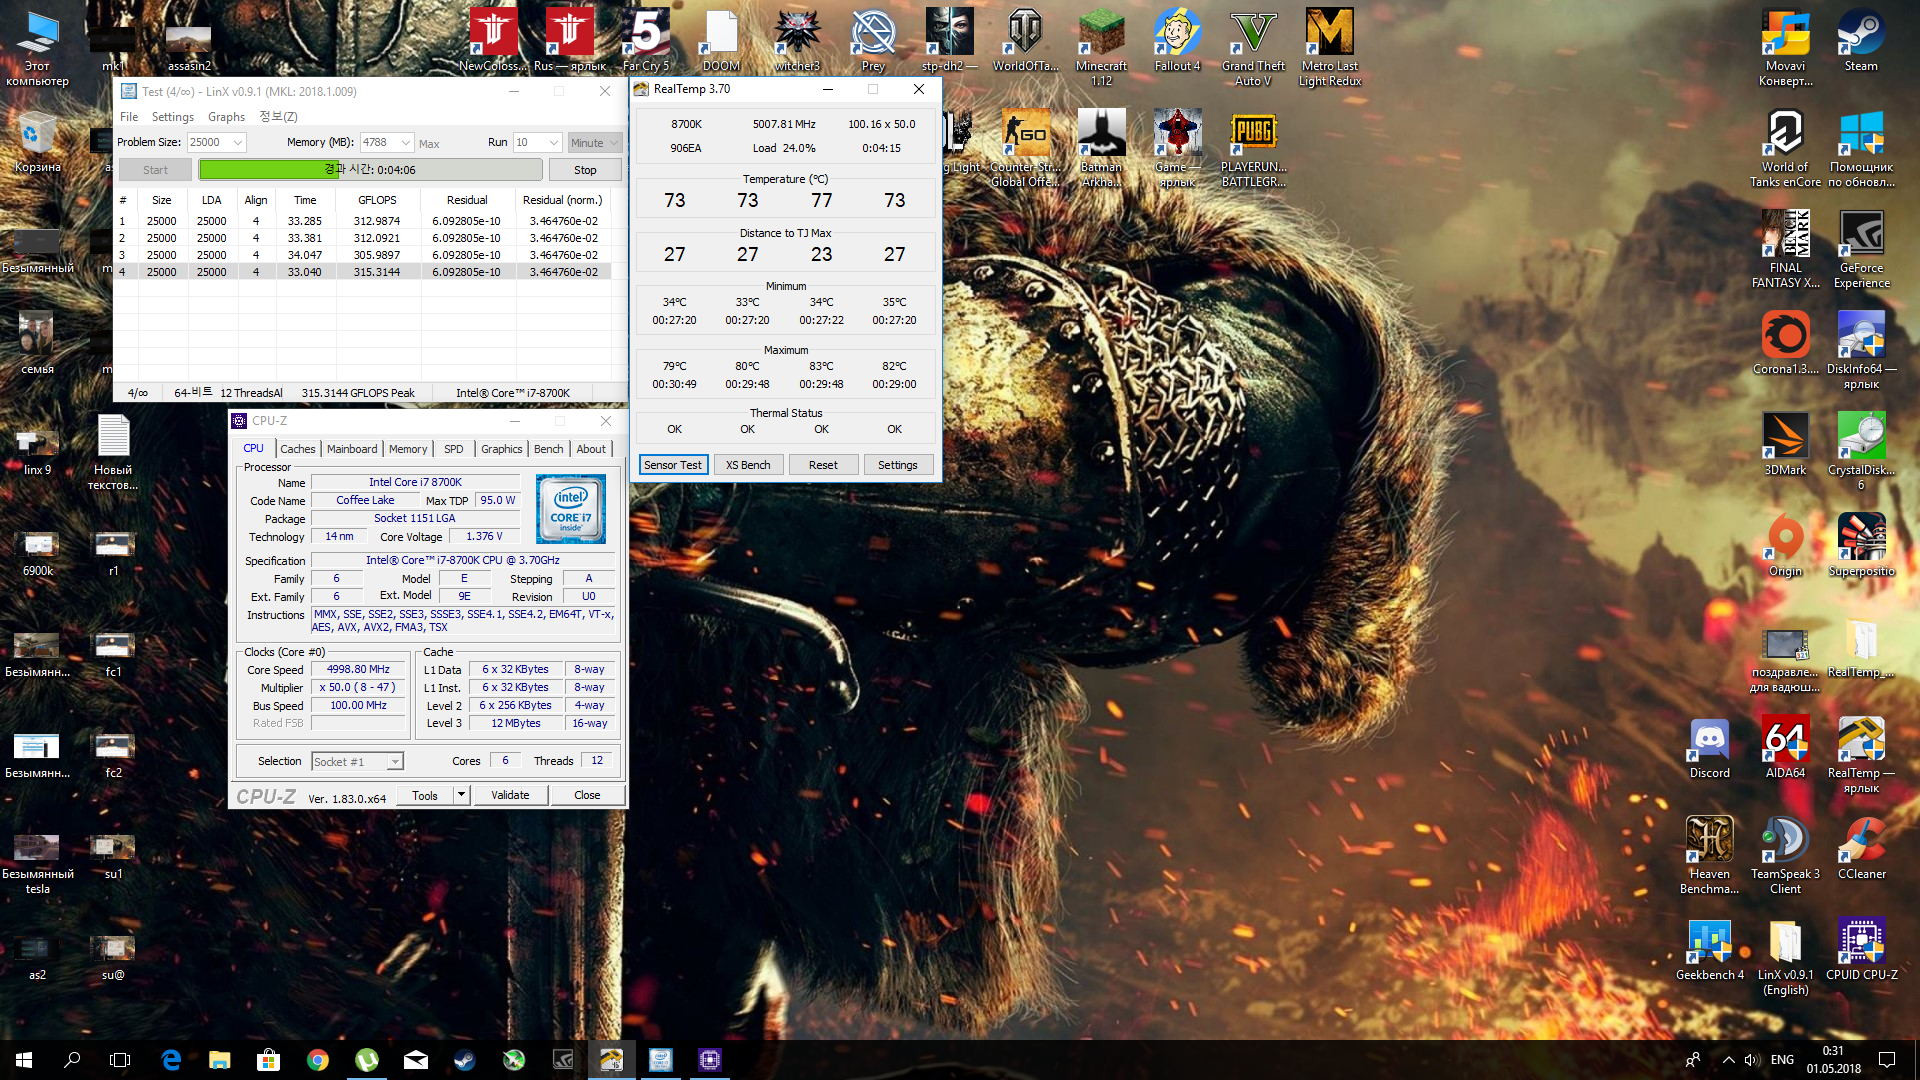1920x1080 pixels.
Task: Click the Chrome icon in the taskbar
Action: tap(318, 1060)
